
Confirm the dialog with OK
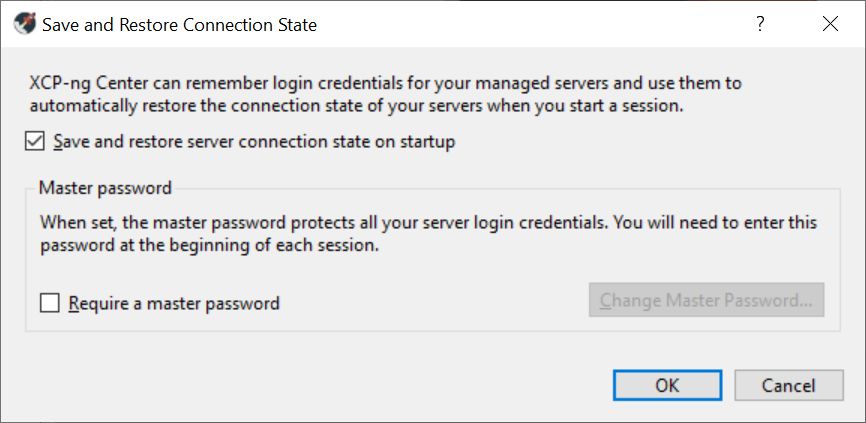667,385
